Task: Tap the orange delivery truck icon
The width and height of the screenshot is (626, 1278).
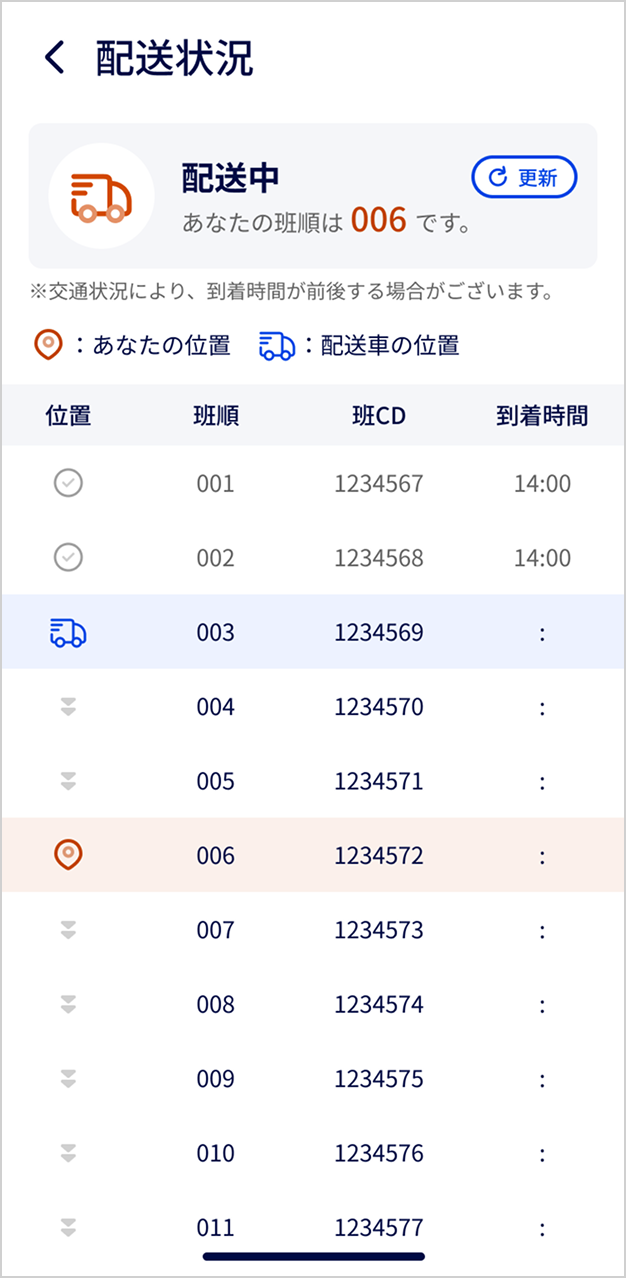Action: pos(100,196)
